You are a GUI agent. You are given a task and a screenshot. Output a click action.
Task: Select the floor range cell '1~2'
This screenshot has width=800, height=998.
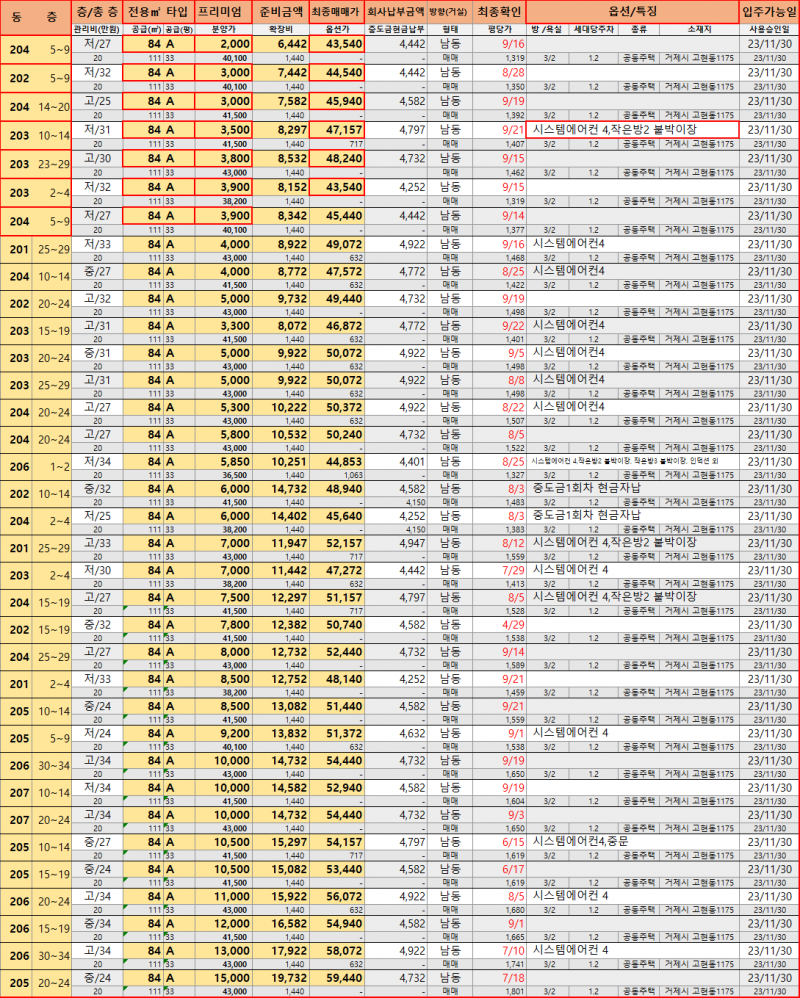click(x=60, y=467)
